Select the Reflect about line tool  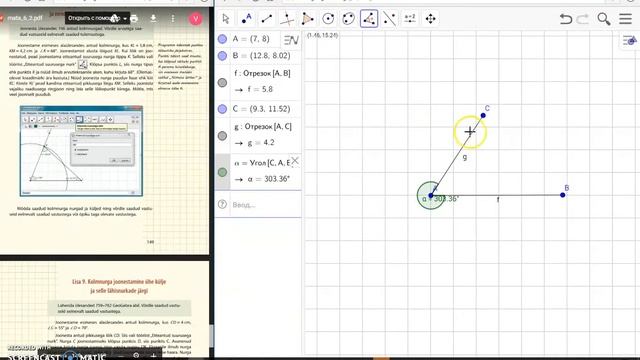[x=389, y=19]
